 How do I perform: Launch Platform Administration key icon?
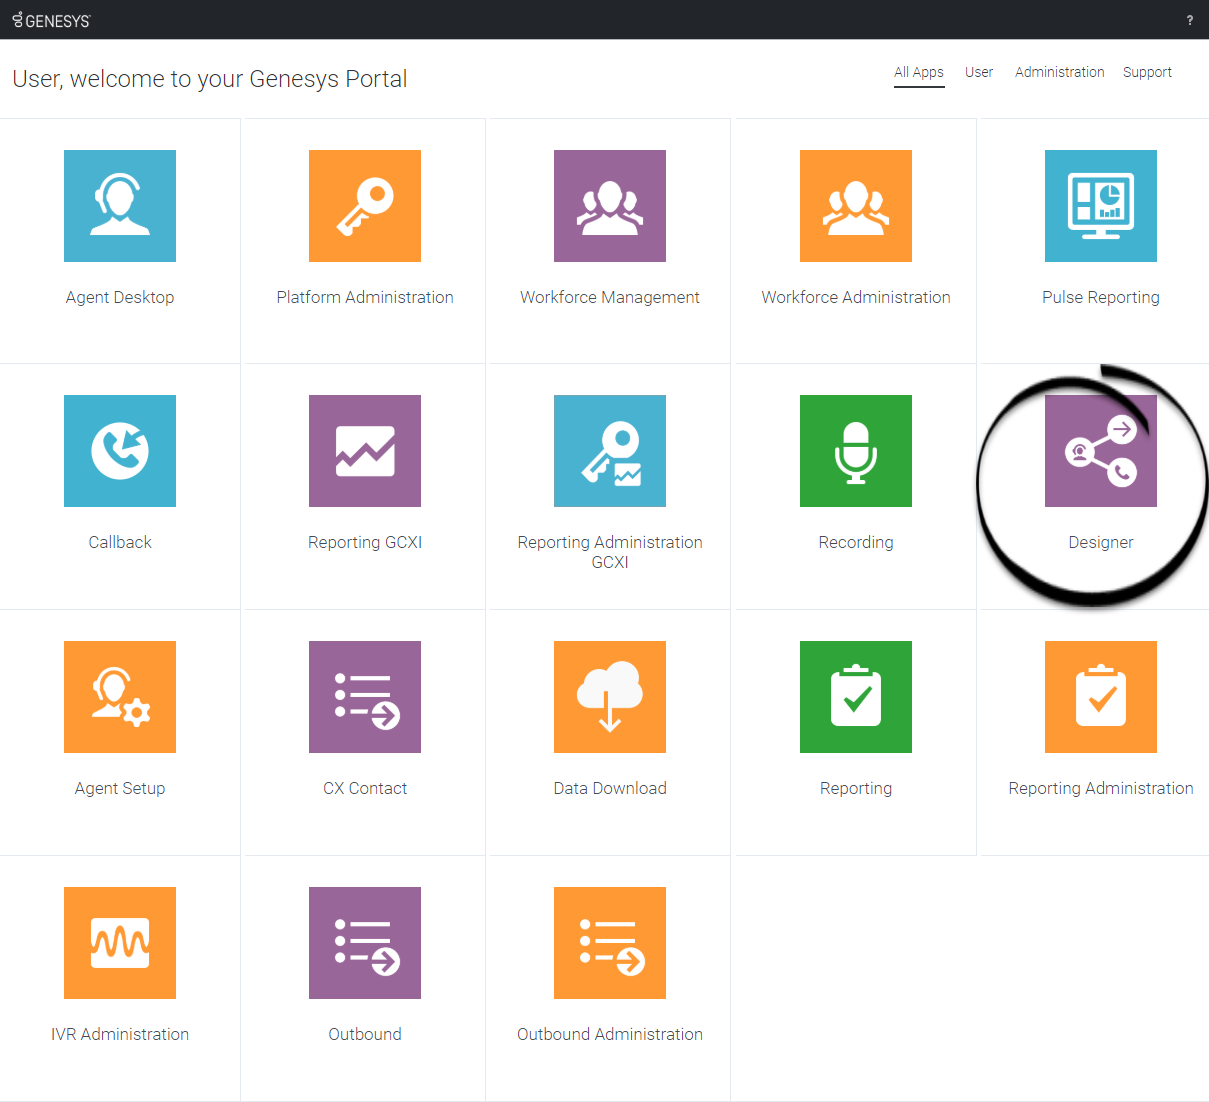(365, 206)
